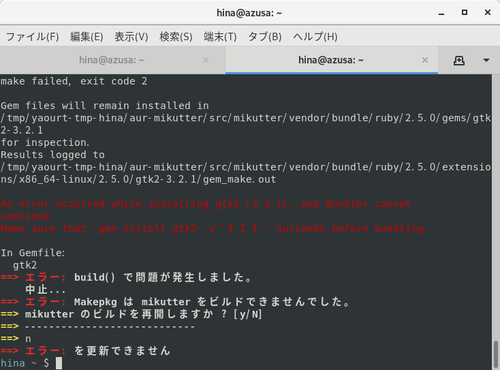Click the red 'continue.' line
This screenshot has width=500, height=370.
point(27,216)
